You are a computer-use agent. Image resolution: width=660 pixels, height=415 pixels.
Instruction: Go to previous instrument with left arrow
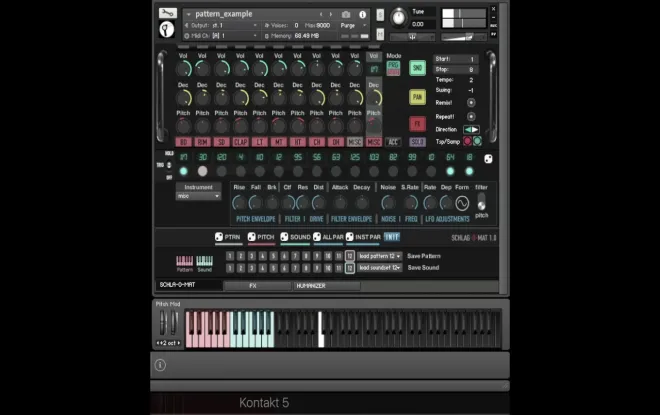point(321,14)
